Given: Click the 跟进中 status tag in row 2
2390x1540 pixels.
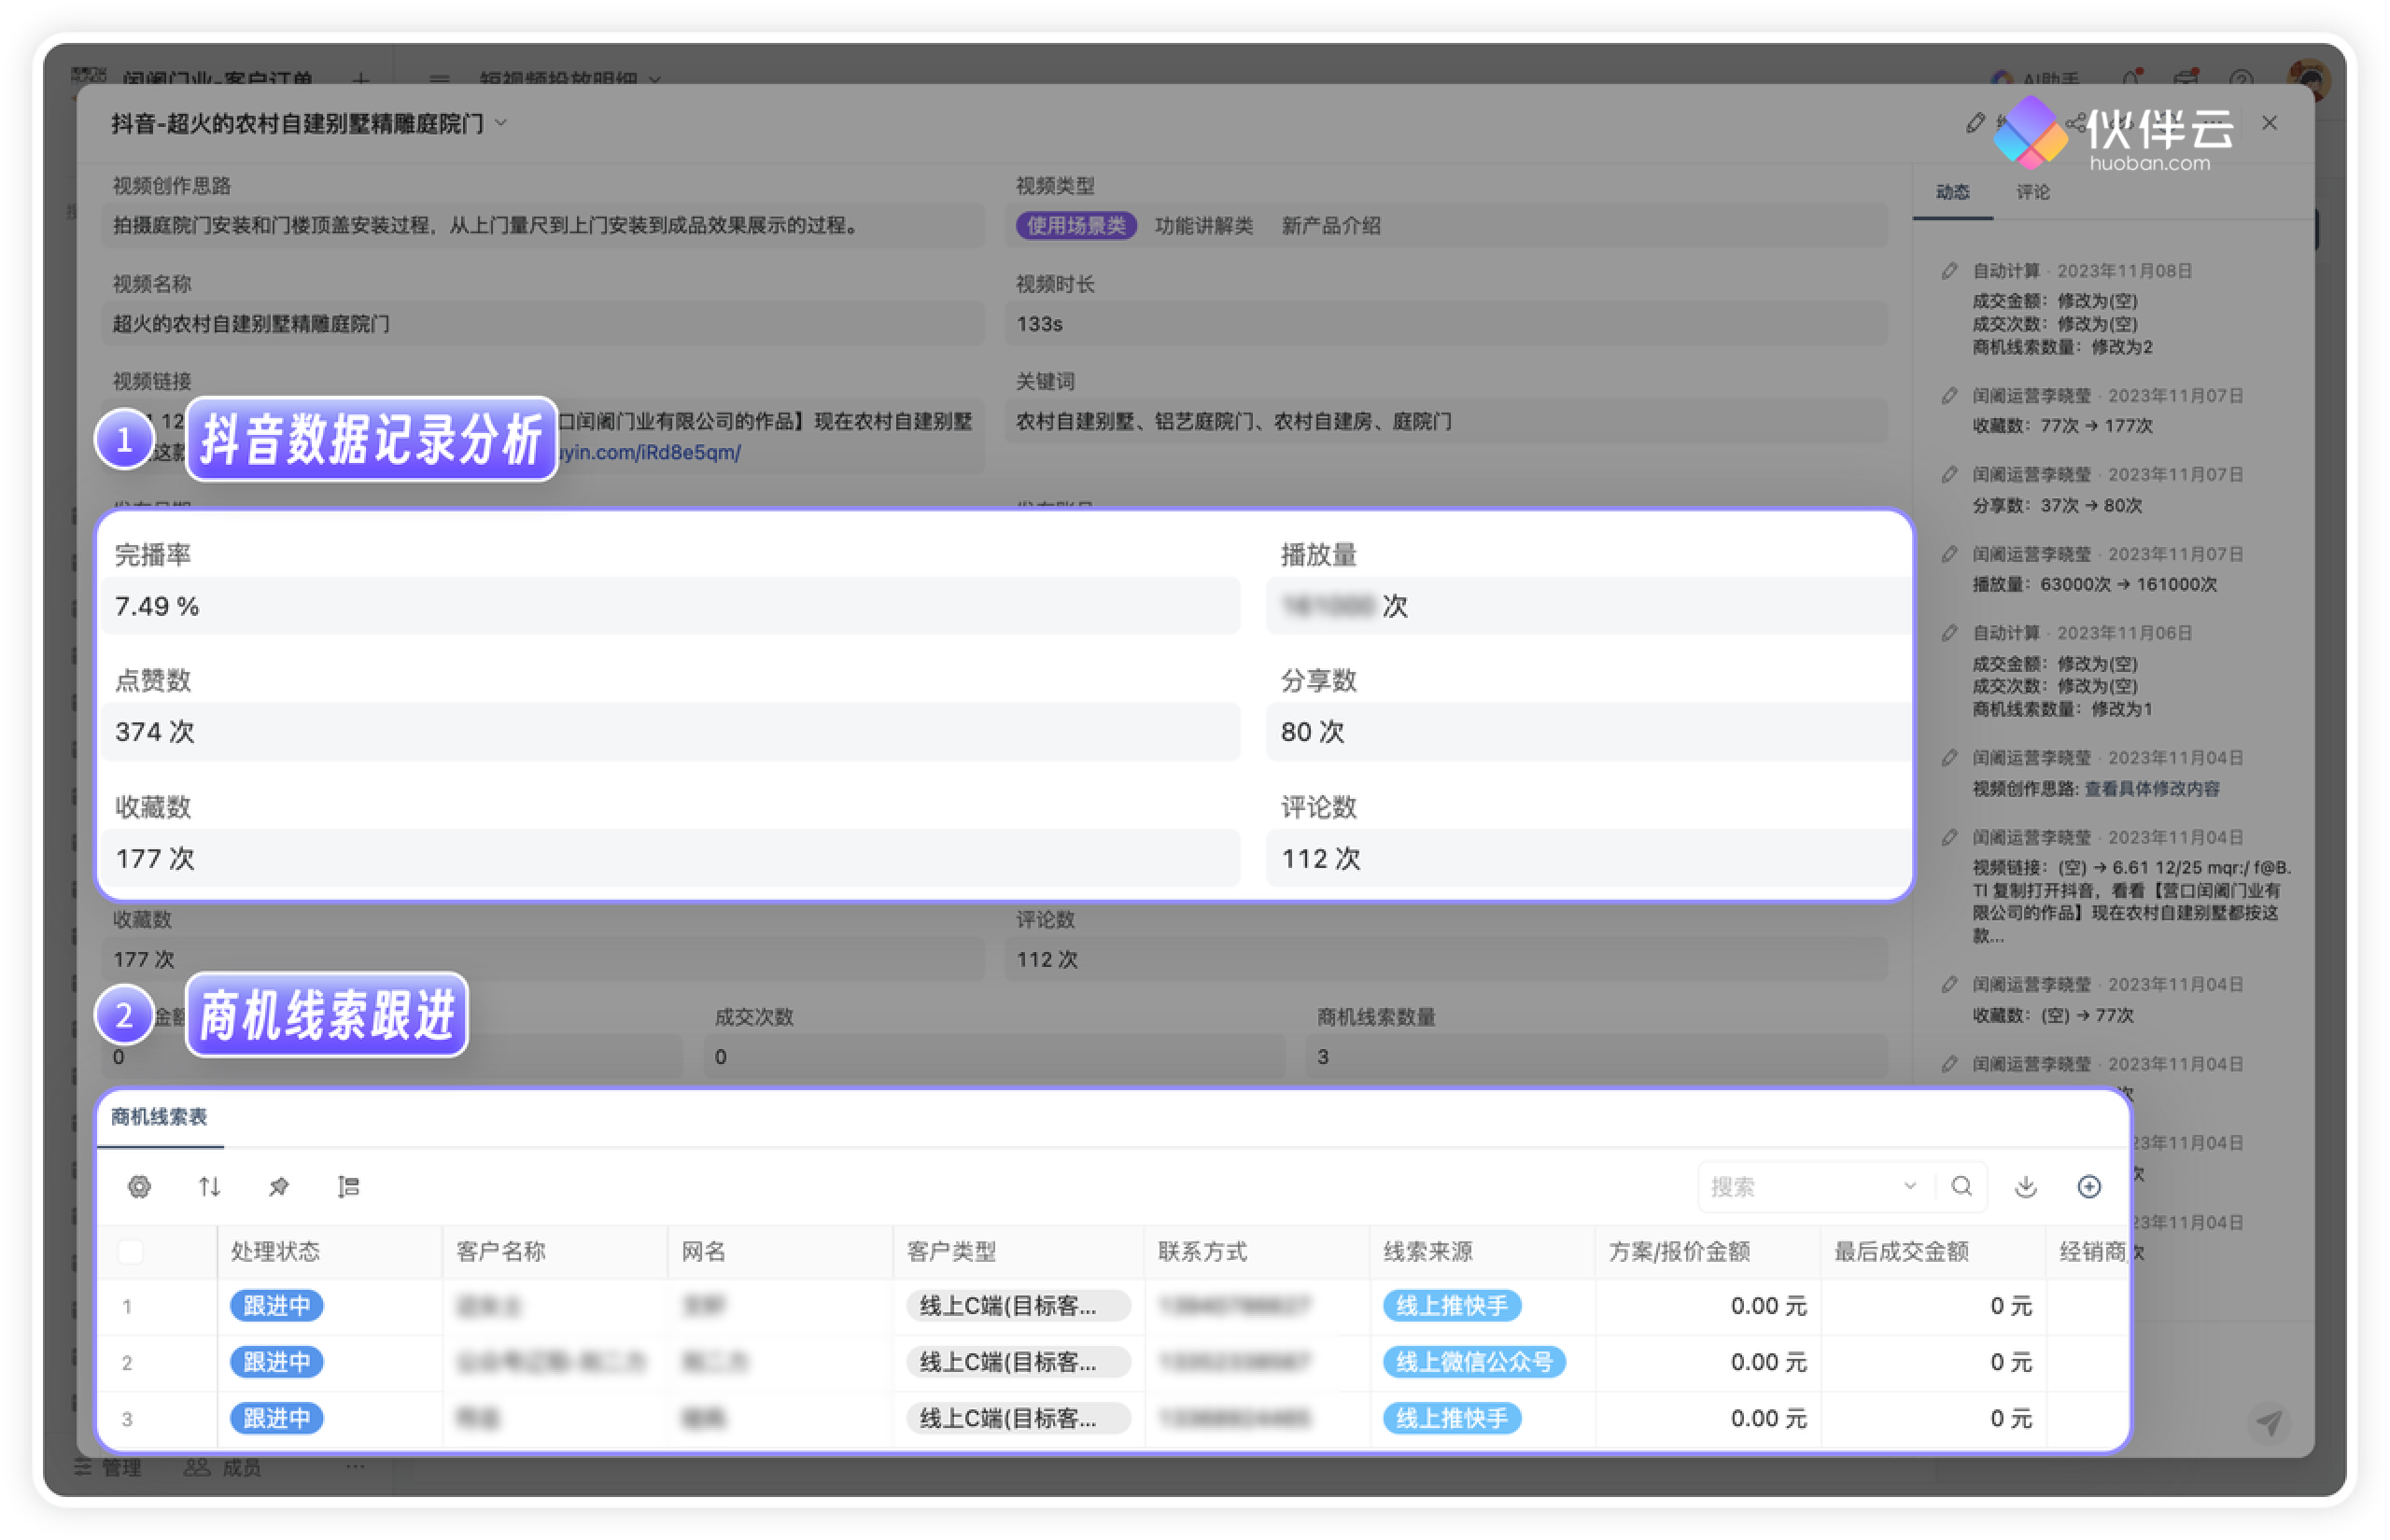Looking at the screenshot, I should pyautogui.click(x=276, y=1361).
